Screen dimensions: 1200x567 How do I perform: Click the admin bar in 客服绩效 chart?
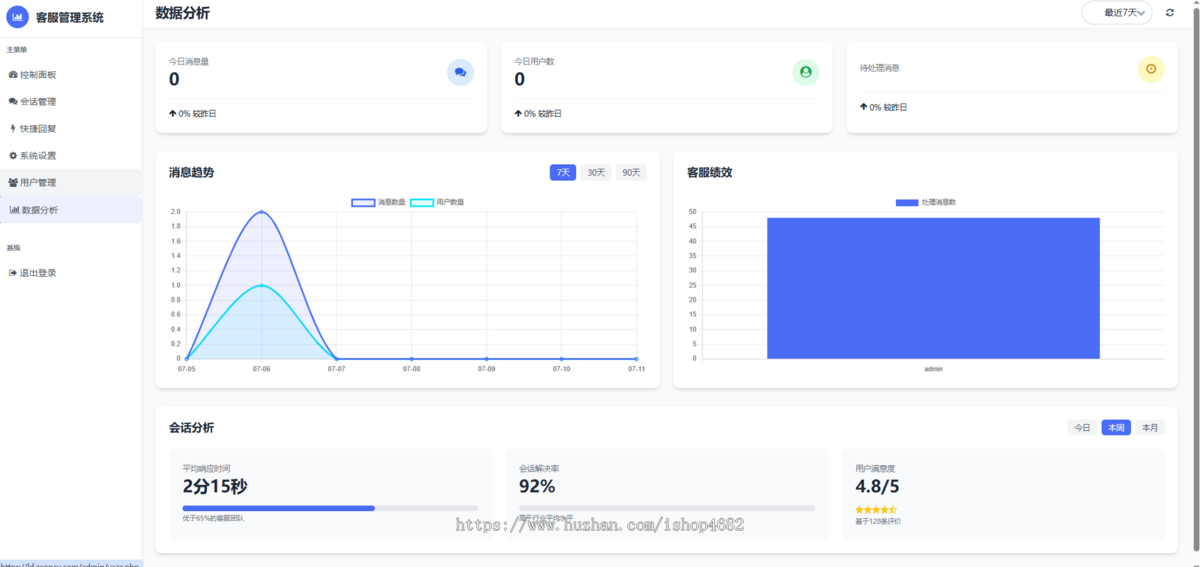point(933,288)
